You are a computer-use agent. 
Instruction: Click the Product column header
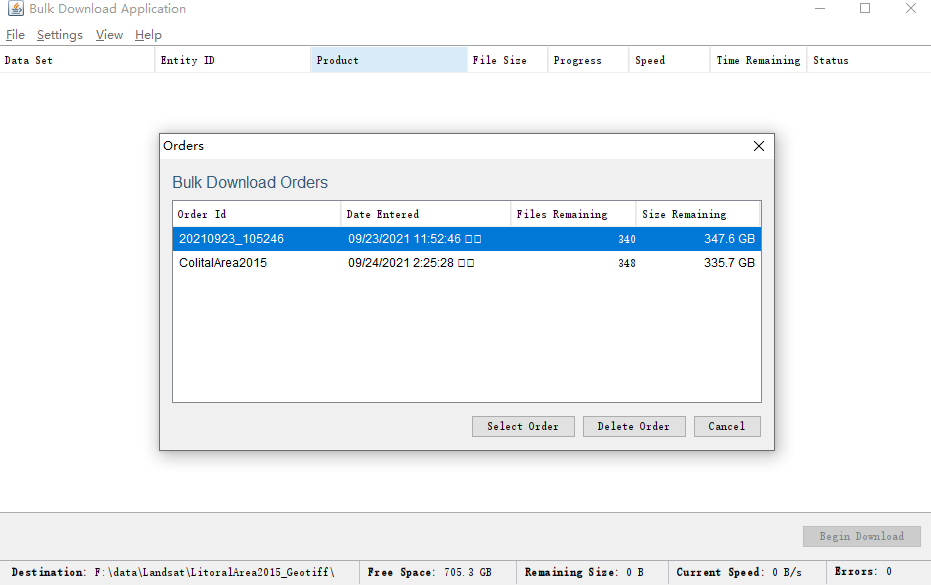click(x=389, y=60)
